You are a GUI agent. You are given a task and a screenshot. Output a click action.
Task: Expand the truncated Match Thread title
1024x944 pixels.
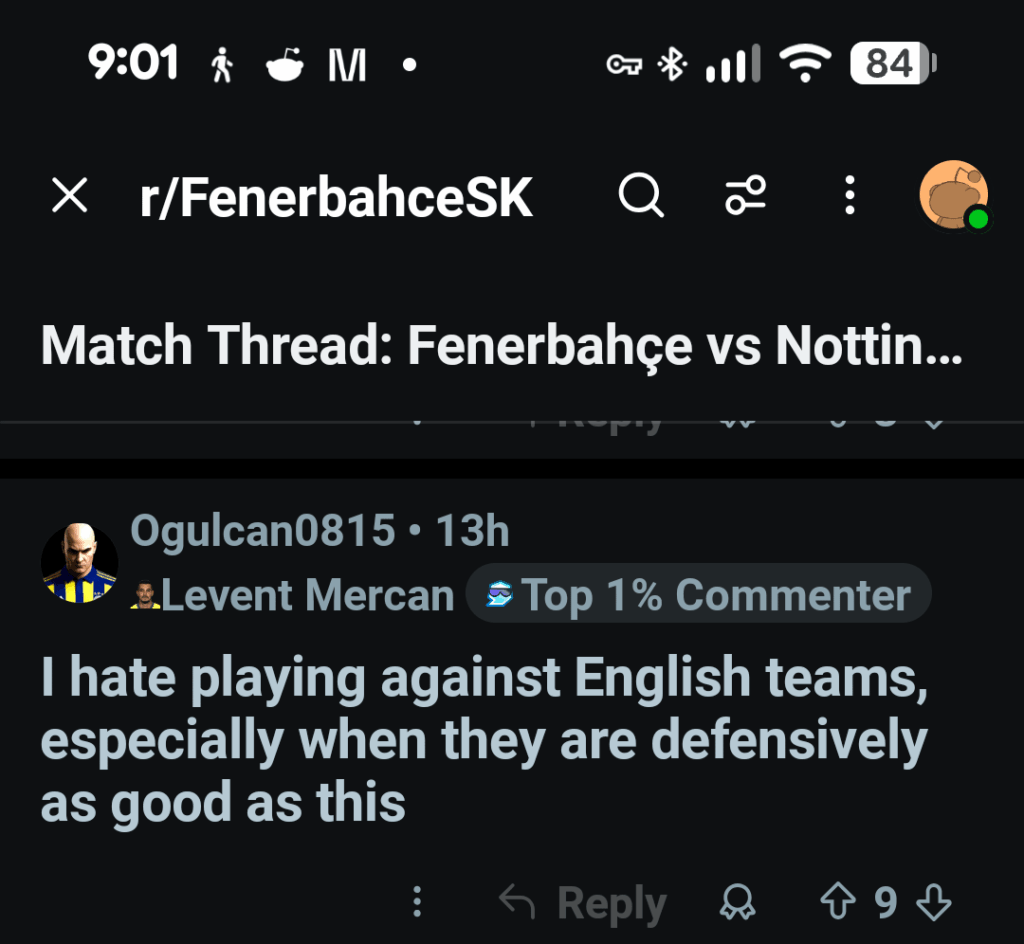(x=500, y=345)
